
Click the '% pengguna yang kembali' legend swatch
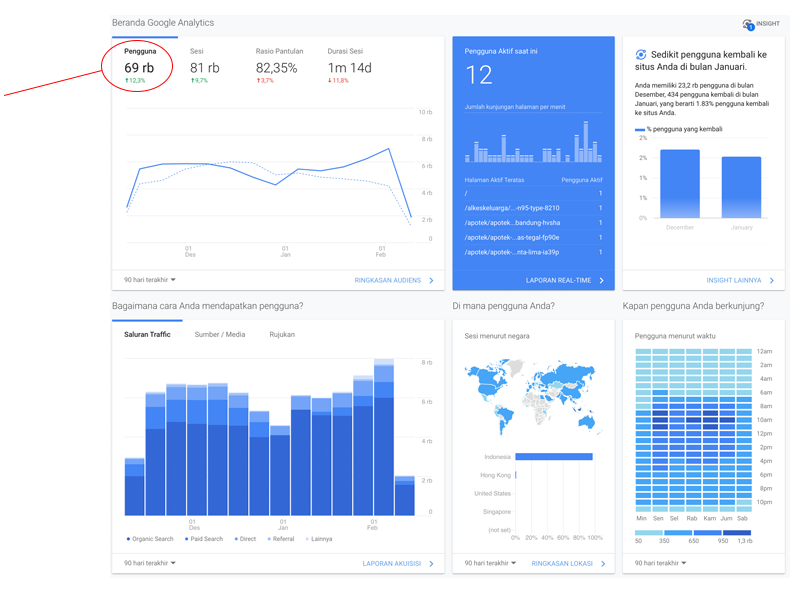coord(640,130)
